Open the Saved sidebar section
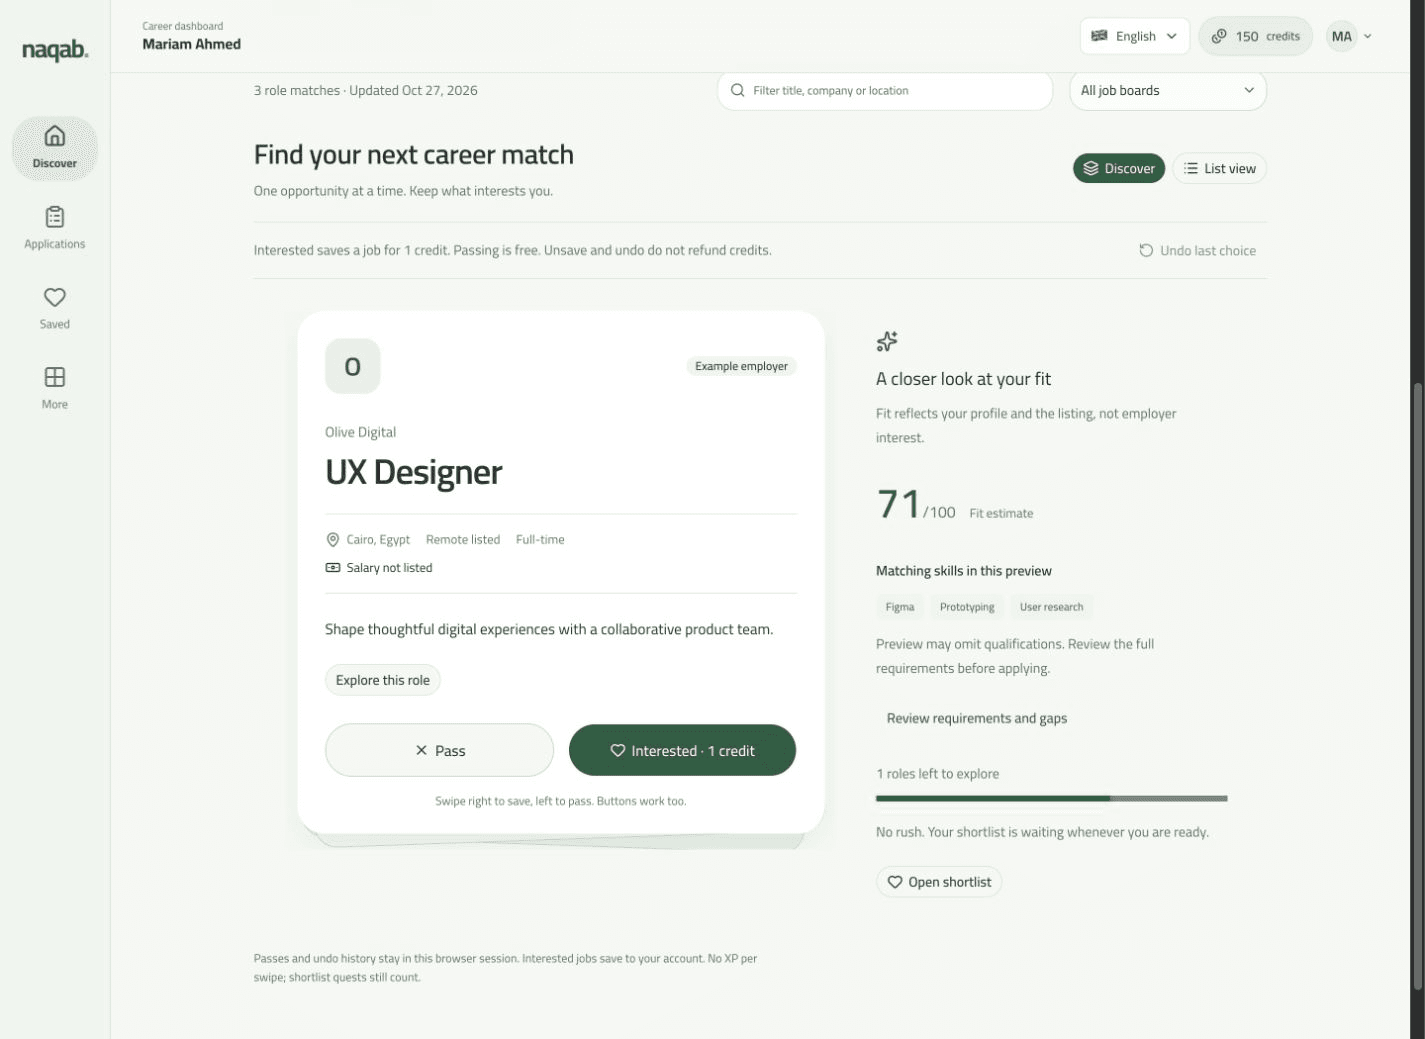 click(x=55, y=308)
